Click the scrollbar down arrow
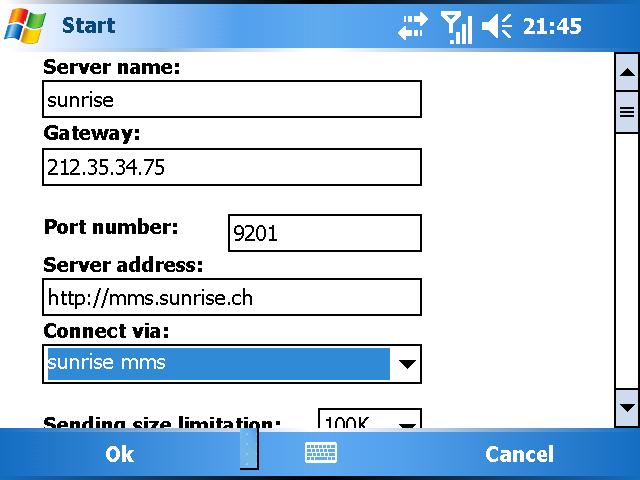This screenshot has height=480, width=640. point(627,408)
